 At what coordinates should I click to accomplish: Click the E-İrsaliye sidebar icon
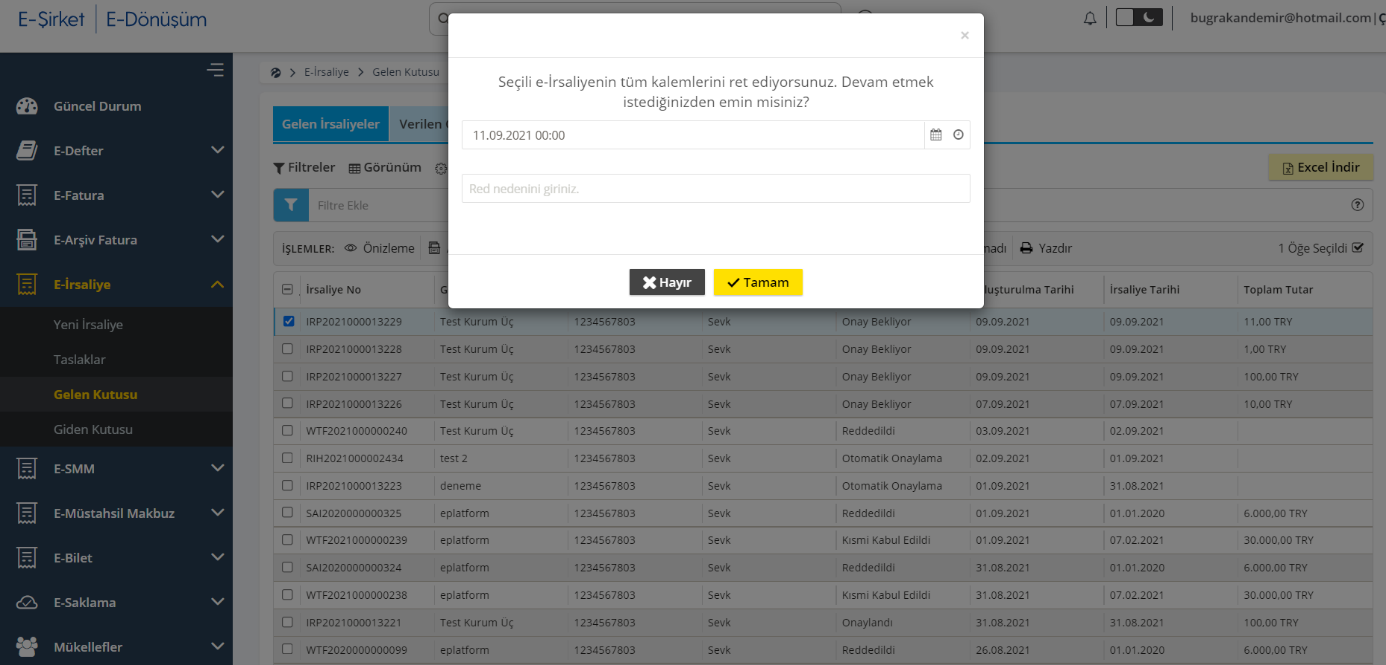[27, 284]
